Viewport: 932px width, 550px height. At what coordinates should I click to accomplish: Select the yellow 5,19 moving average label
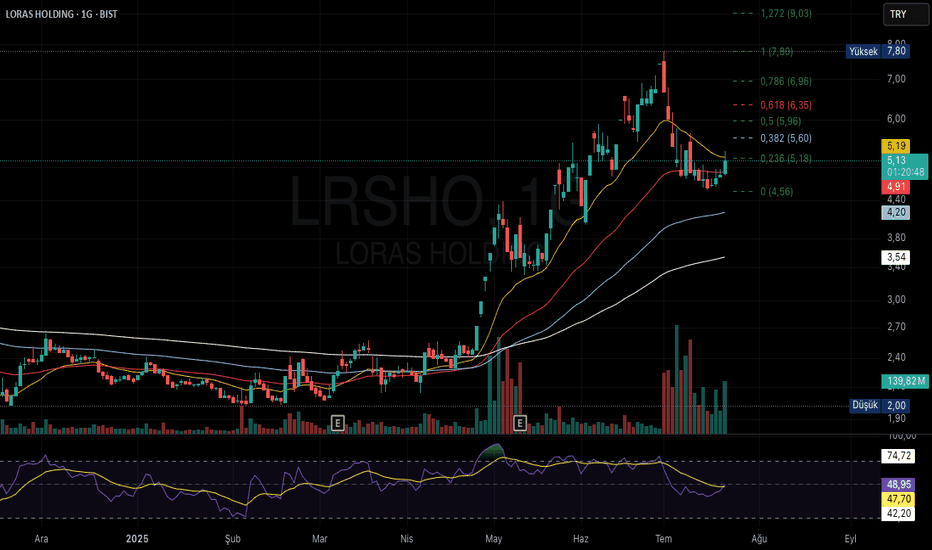[896, 146]
